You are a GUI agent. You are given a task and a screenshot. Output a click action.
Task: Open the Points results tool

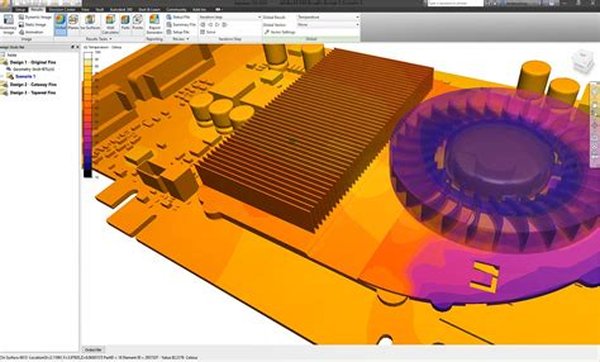click(x=137, y=23)
